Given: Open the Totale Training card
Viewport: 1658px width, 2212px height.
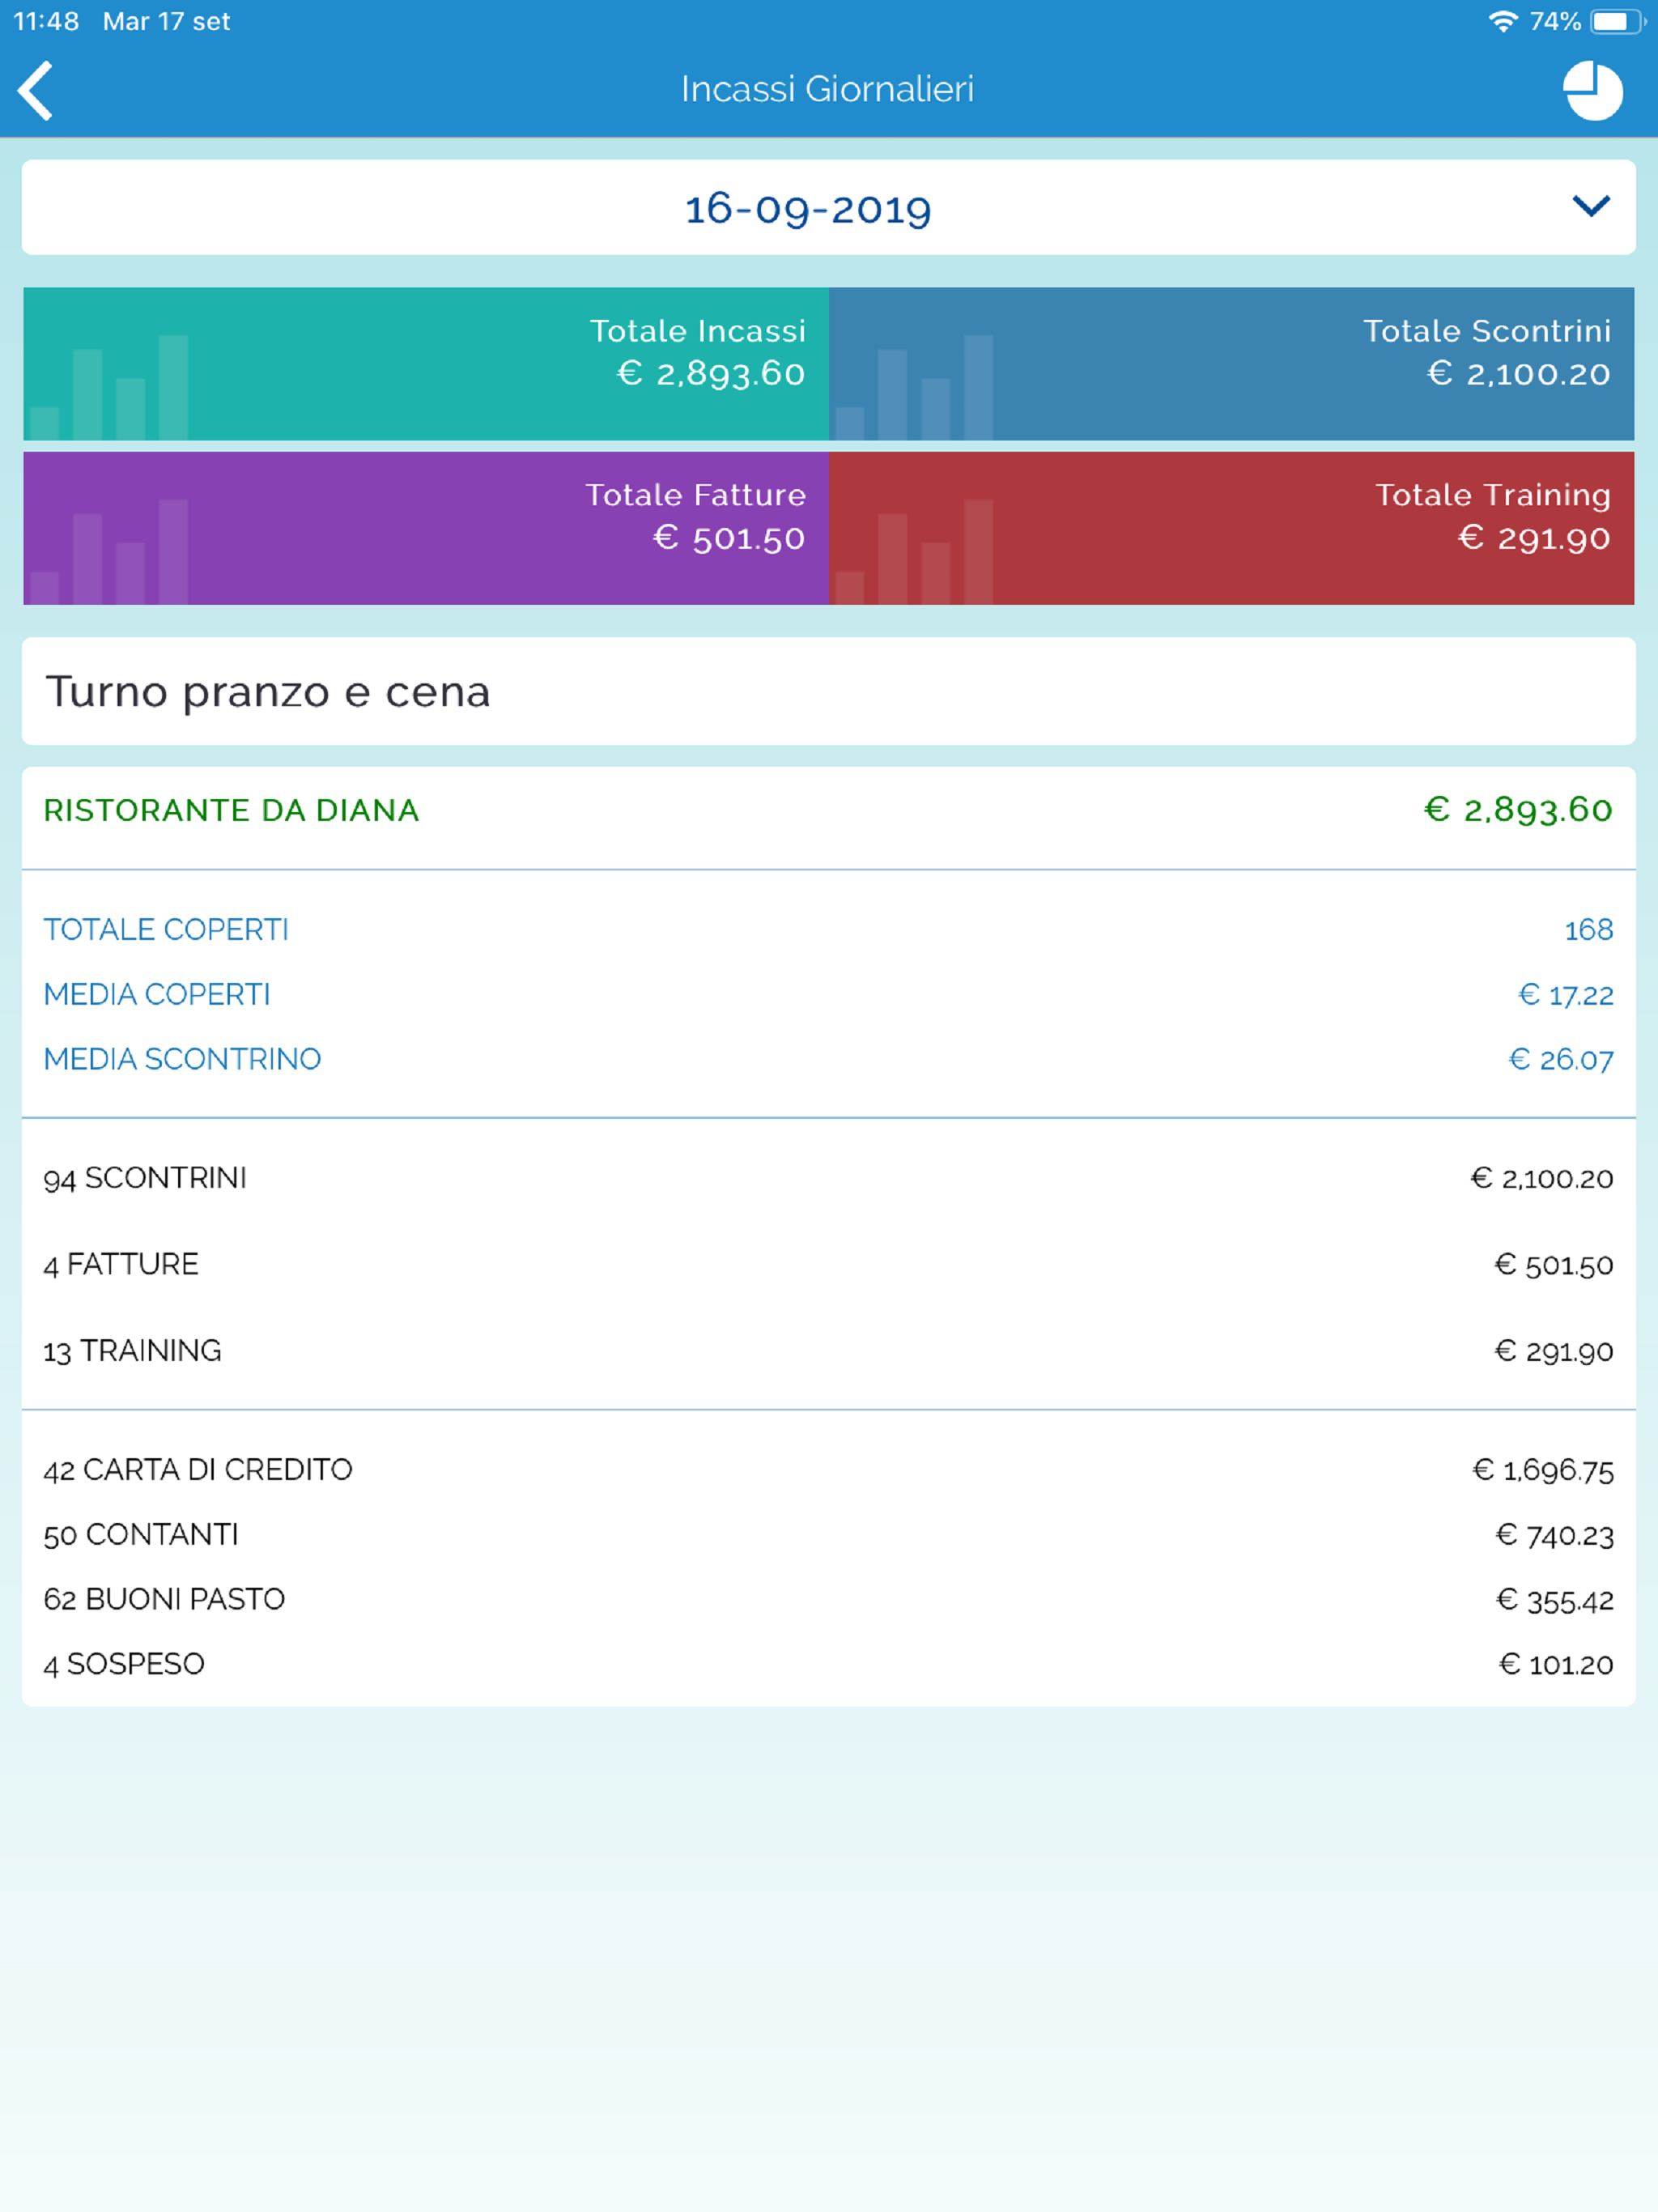Looking at the screenshot, I should click(1231, 527).
